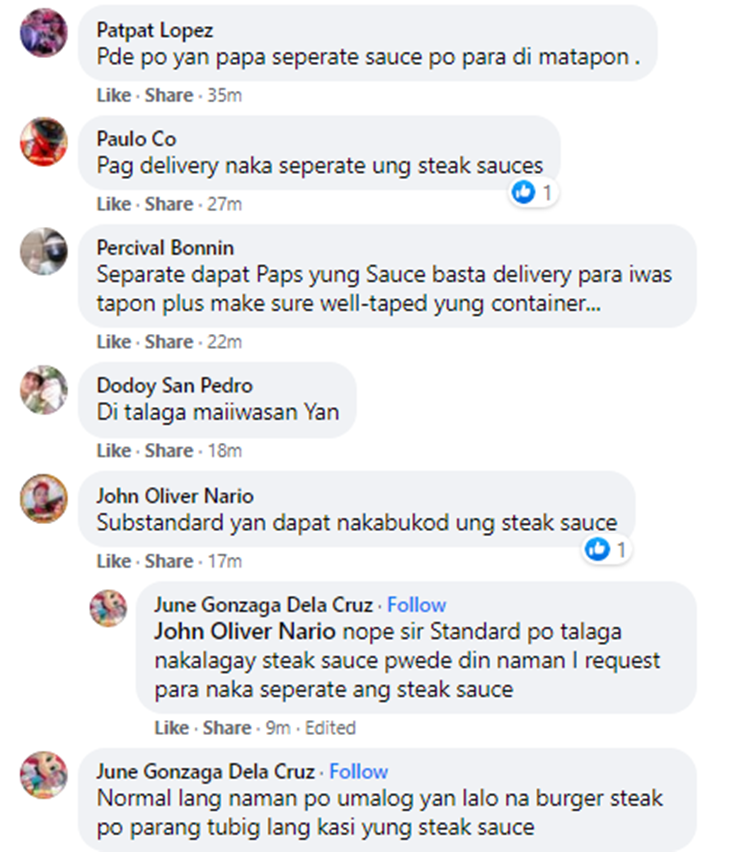This screenshot has height=852, width=750.
Task: Open the Percival Bonnin name link
Action: [x=165, y=248]
